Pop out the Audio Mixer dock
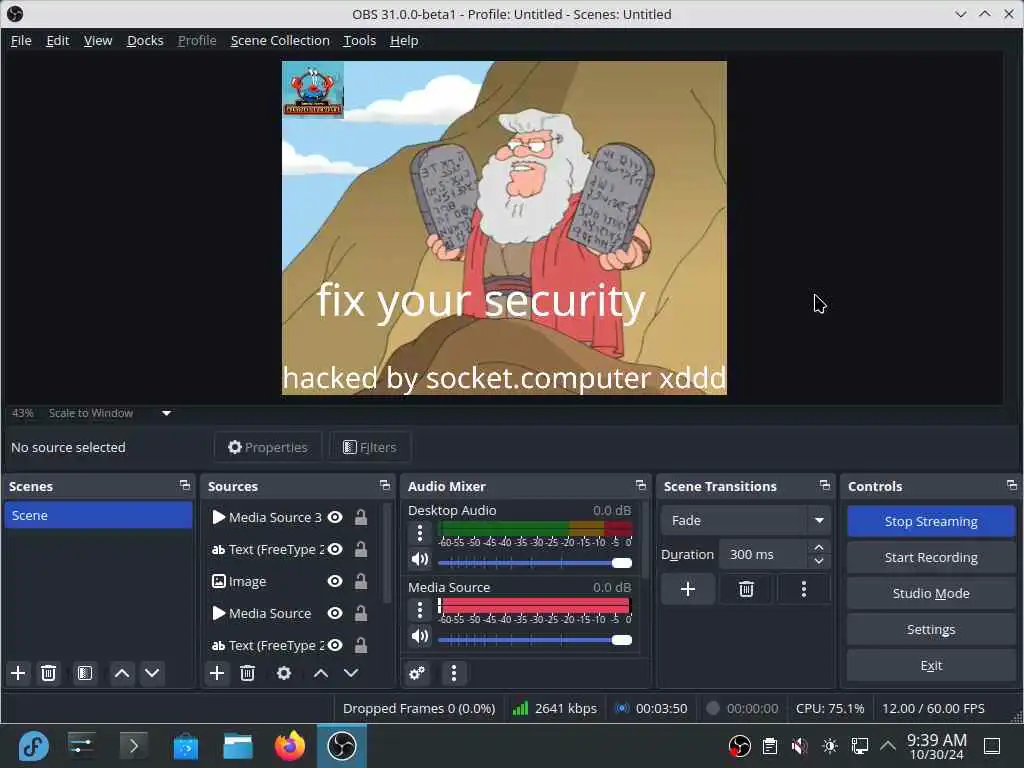Image resolution: width=1024 pixels, height=768 pixels. [x=641, y=486]
